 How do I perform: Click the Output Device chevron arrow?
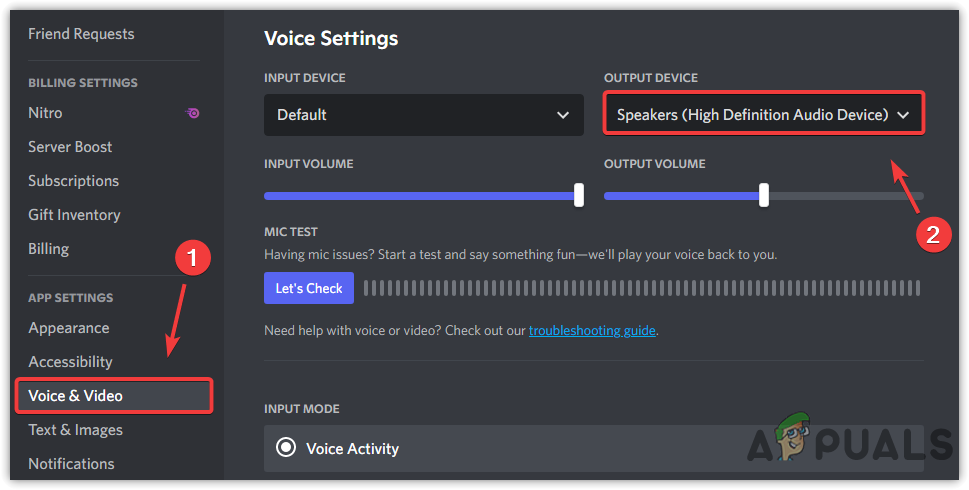(903, 115)
